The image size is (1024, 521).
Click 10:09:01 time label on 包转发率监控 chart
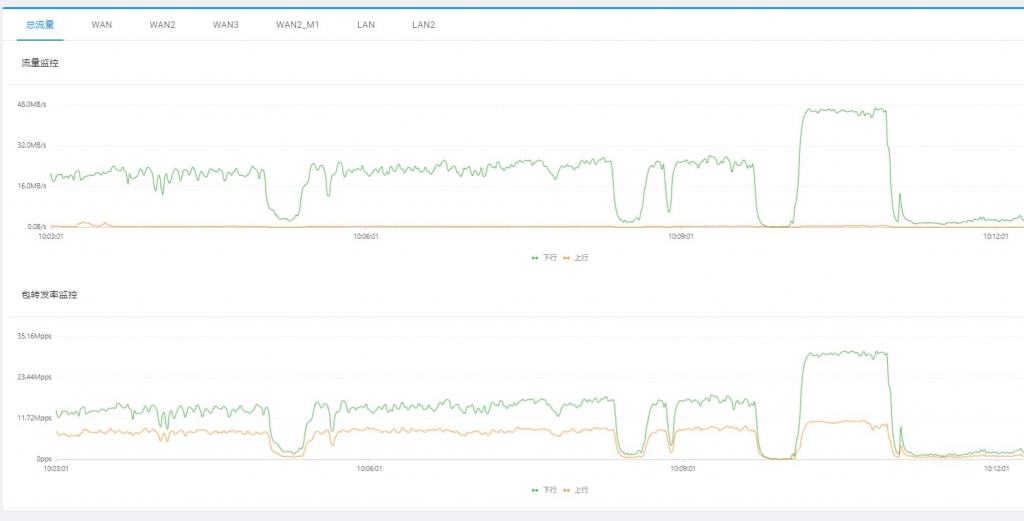pos(682,468)
